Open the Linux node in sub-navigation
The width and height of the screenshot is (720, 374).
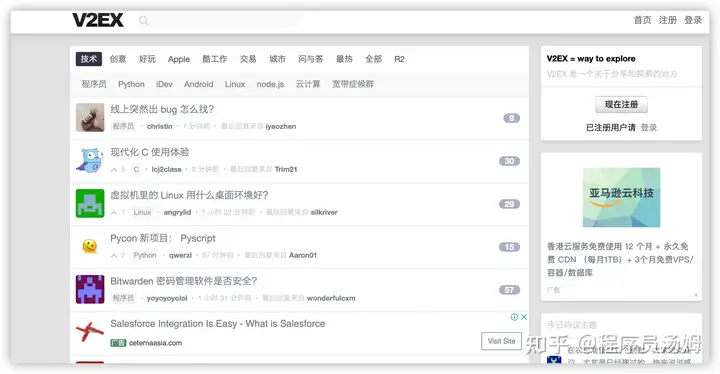[x=235, y=84]
